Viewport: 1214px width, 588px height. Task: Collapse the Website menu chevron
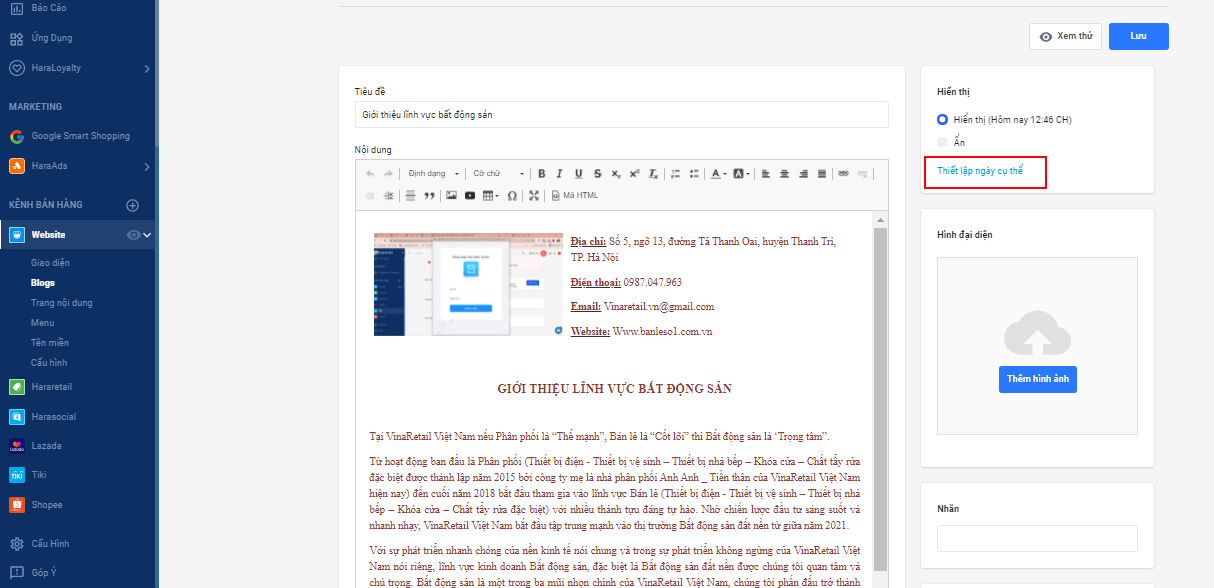pos(148,235)
